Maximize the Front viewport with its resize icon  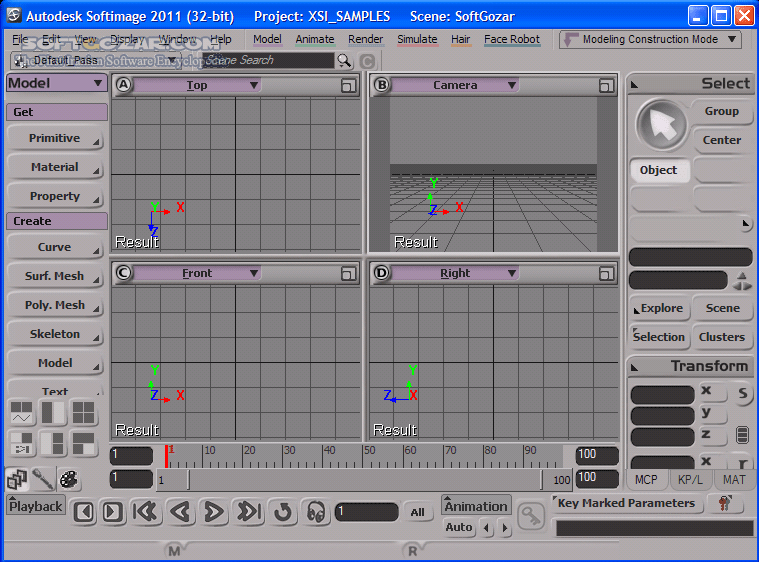(348, 273)
